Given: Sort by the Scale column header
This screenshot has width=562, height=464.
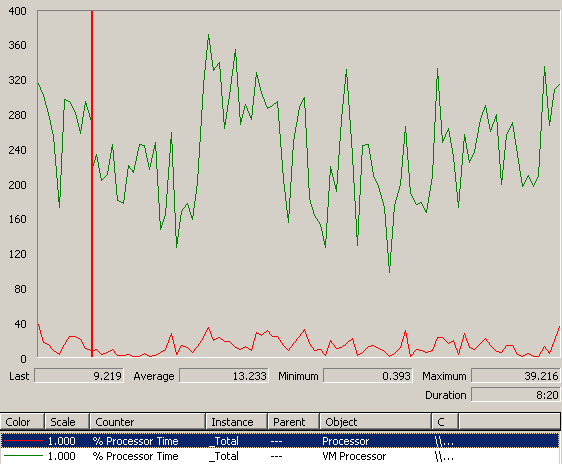Looking at the screenshot, I should [x=67, y=422].
